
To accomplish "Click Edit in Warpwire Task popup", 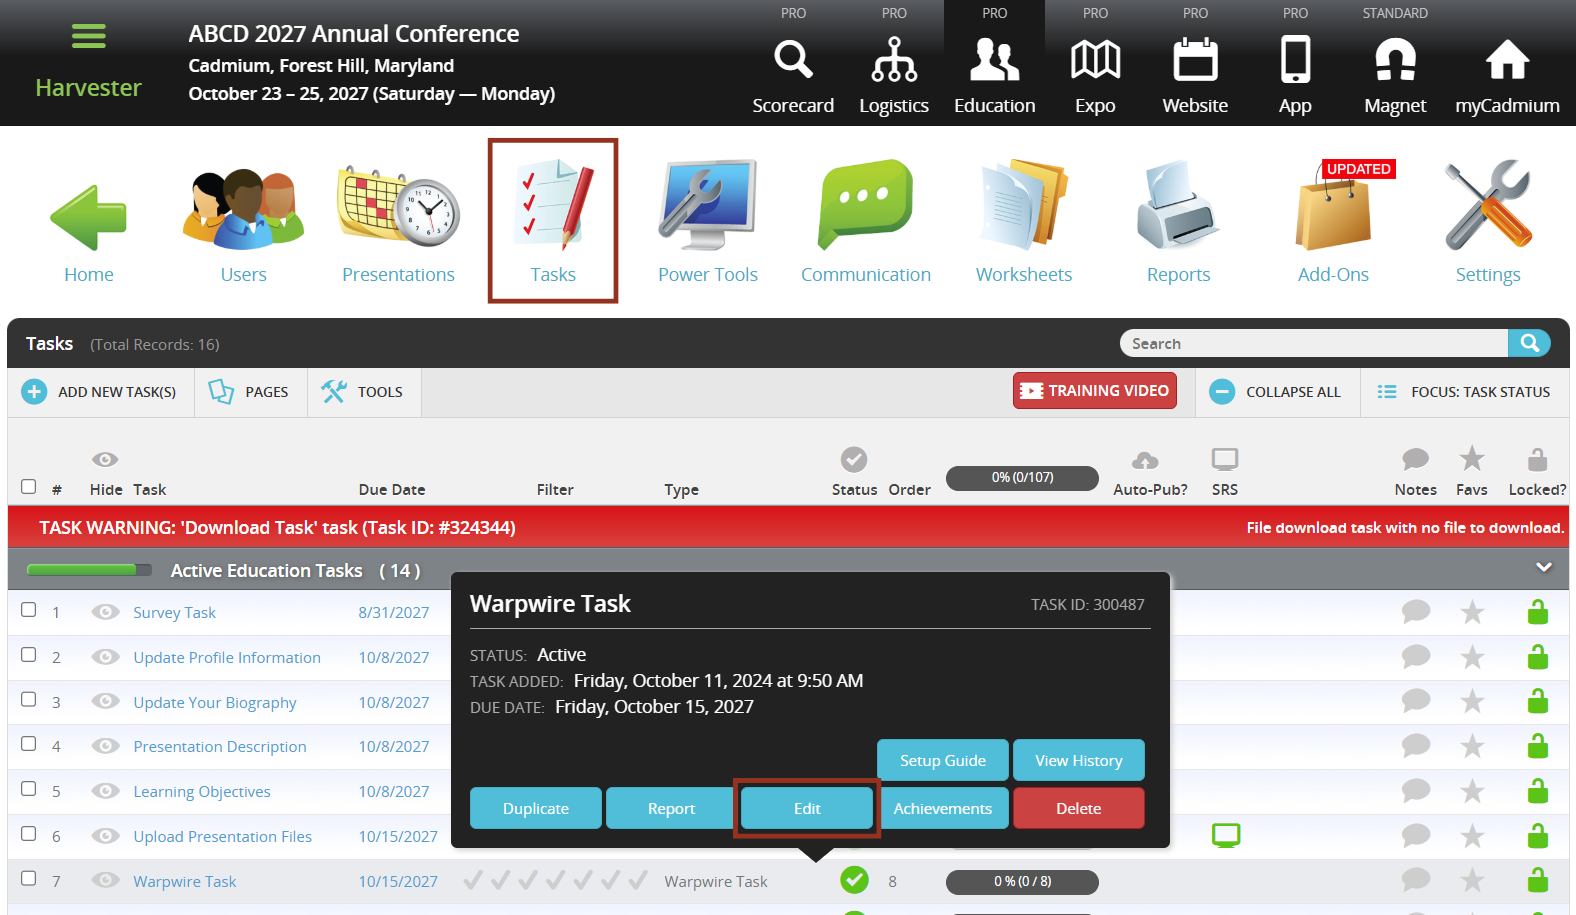I will [807, 808].
